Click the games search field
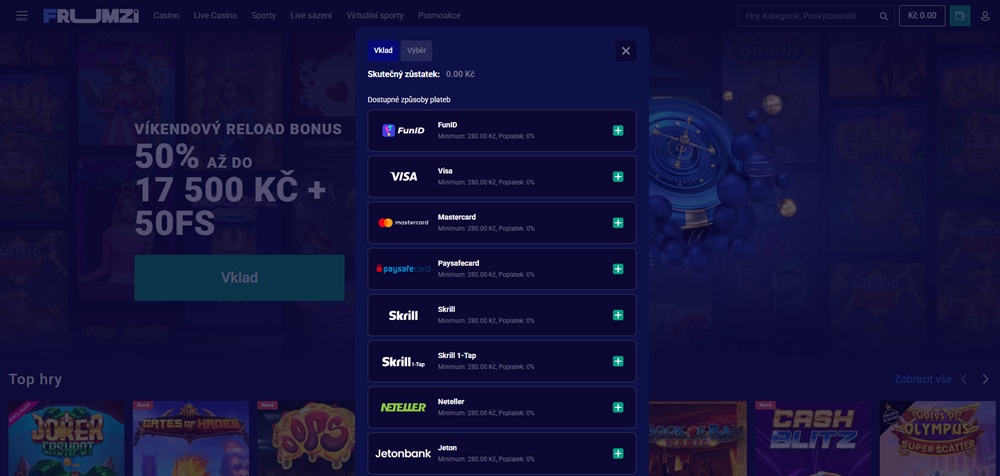 point(809,16)
